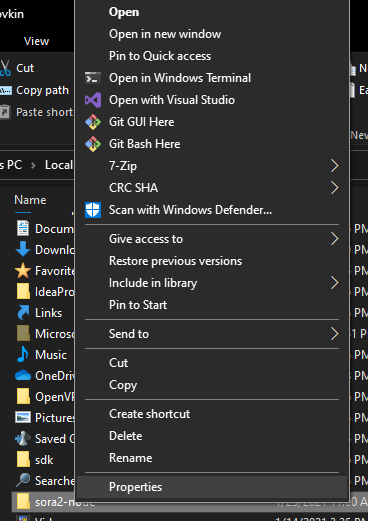Select the OneDrive cloud icon

coord(23,376)
